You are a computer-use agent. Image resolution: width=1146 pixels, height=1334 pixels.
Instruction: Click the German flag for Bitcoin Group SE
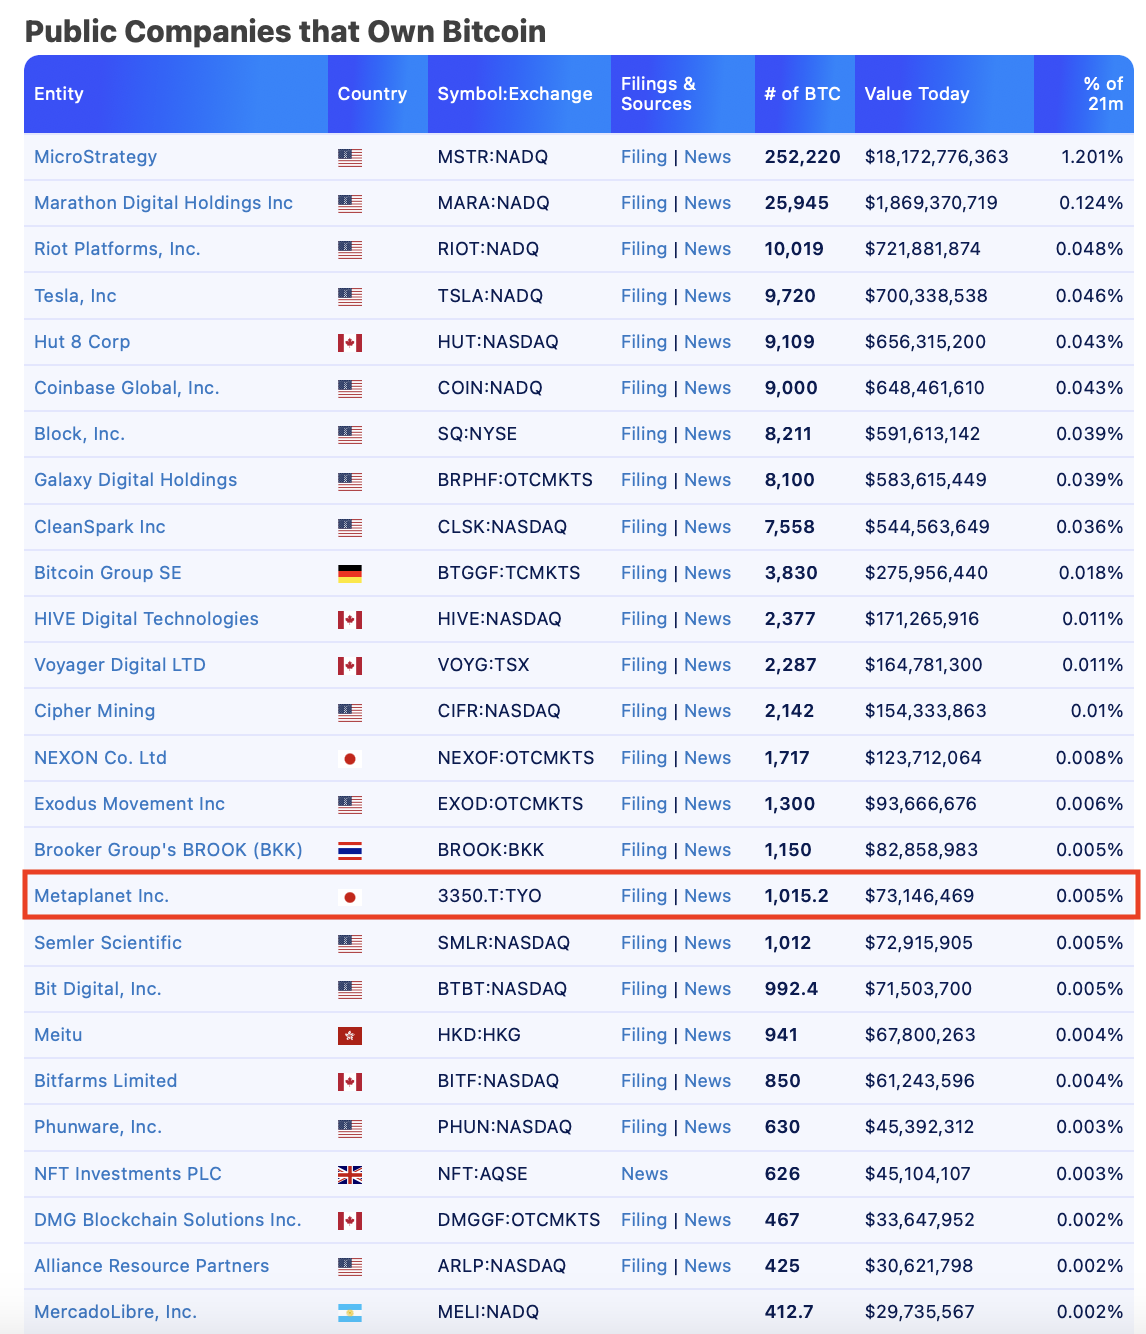[x=349, y=573]
